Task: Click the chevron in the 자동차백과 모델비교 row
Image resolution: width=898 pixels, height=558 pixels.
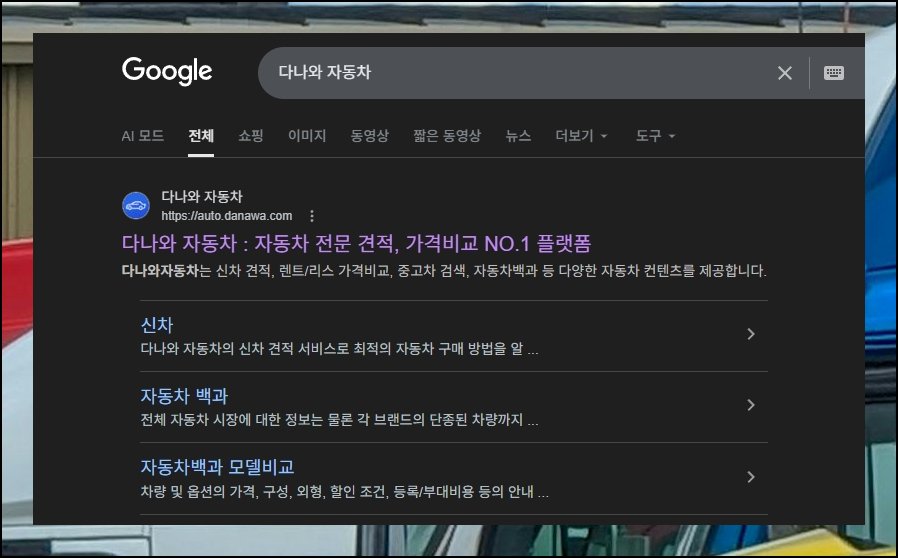Action: (751, 477)
